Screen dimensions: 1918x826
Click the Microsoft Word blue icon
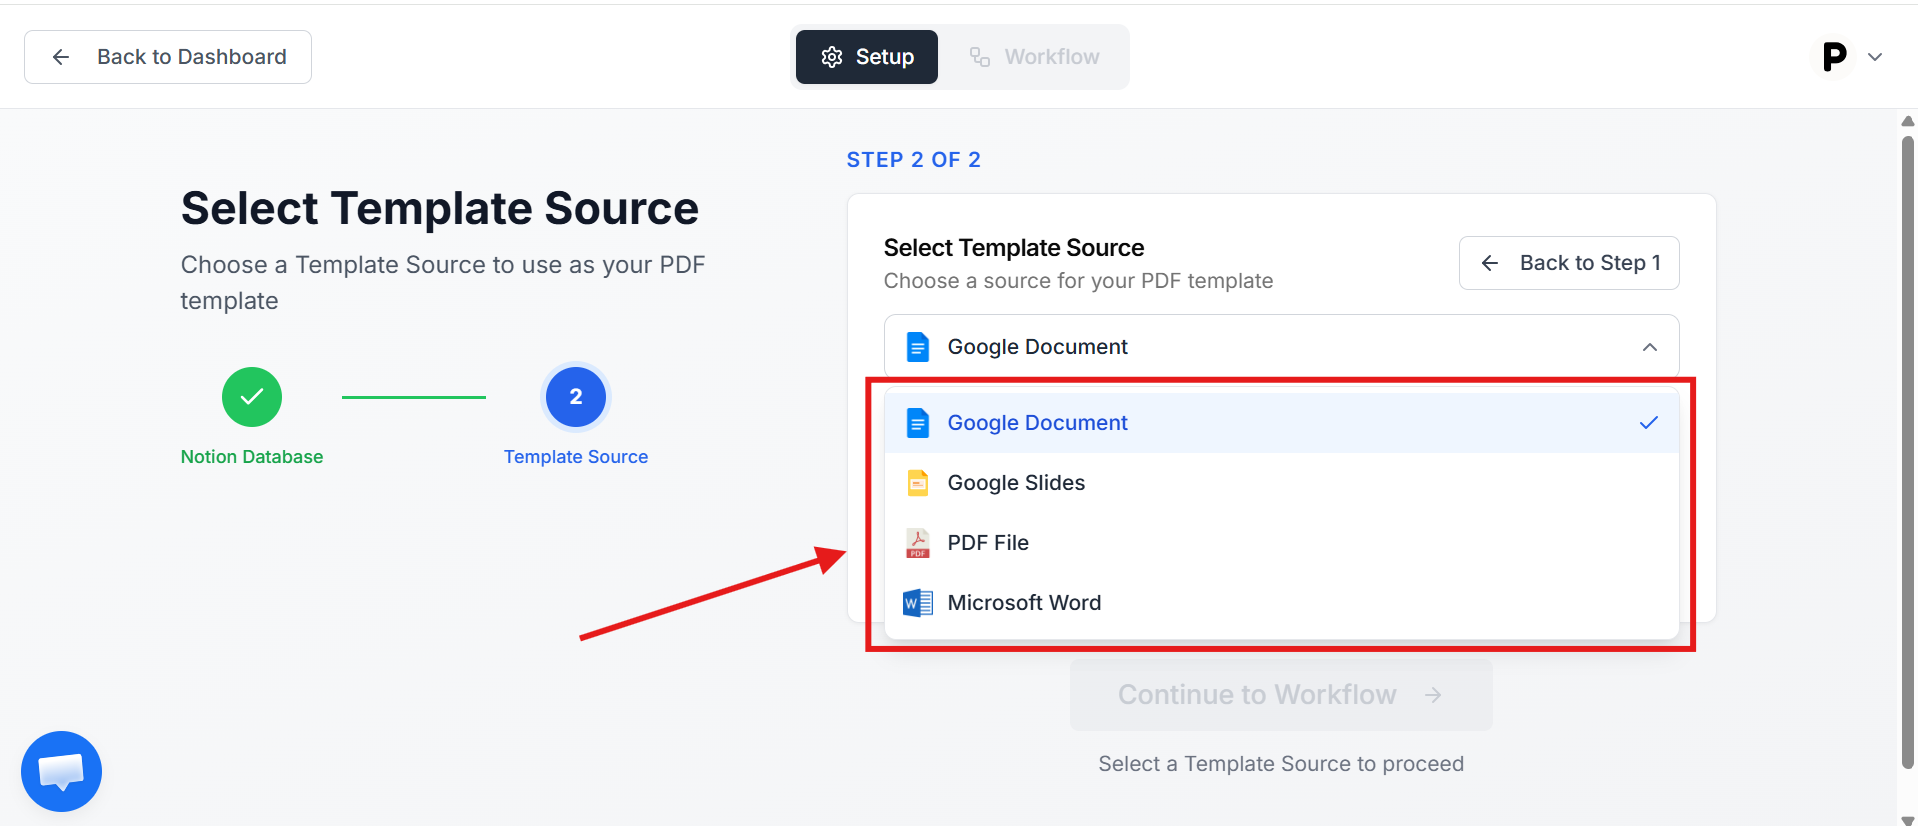coord(917,603)
